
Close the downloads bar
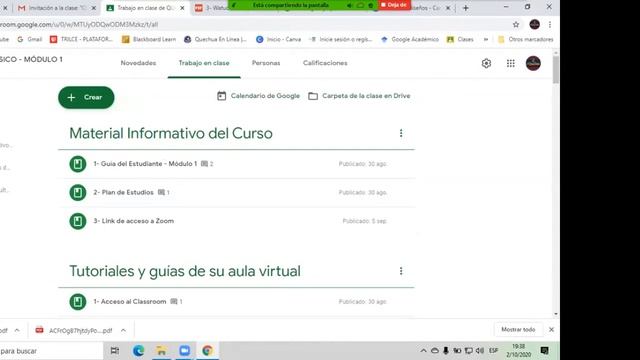click(x=551, y=329)
